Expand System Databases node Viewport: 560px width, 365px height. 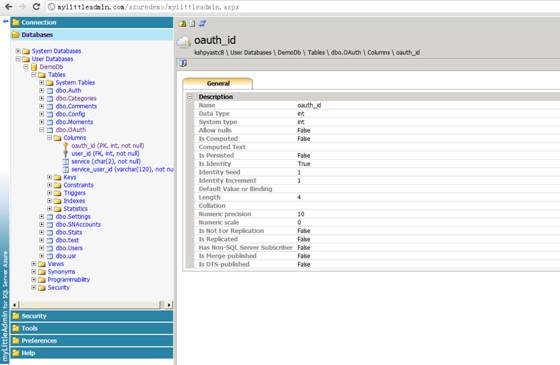tap(18, 51)
